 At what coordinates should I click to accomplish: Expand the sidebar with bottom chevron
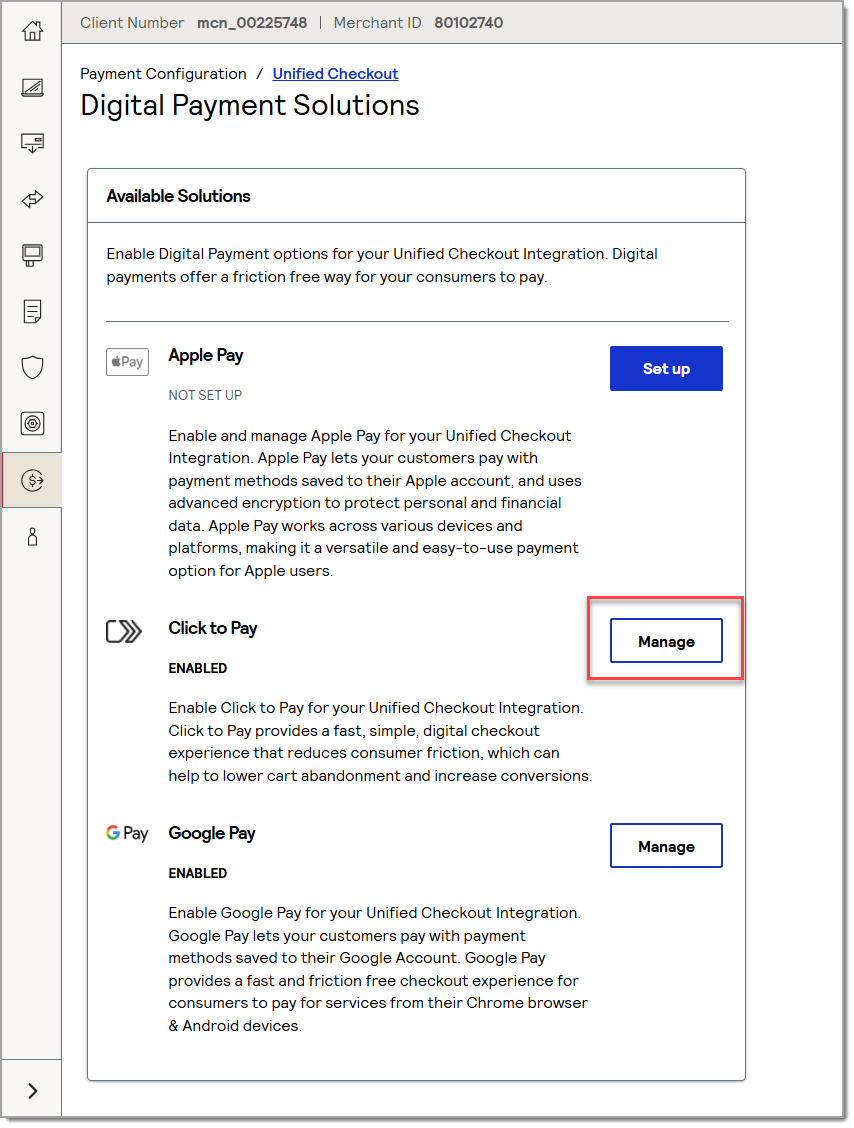click(32, 1090)
